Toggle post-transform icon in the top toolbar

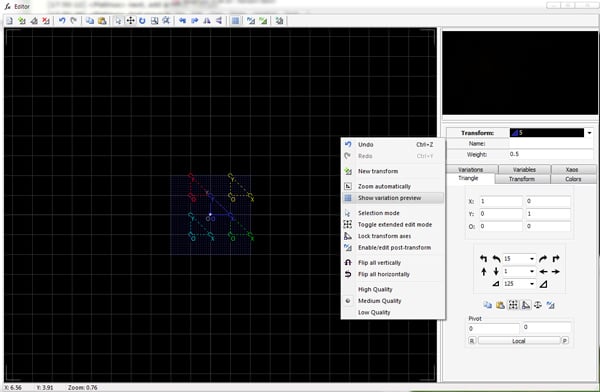(251, 21)
